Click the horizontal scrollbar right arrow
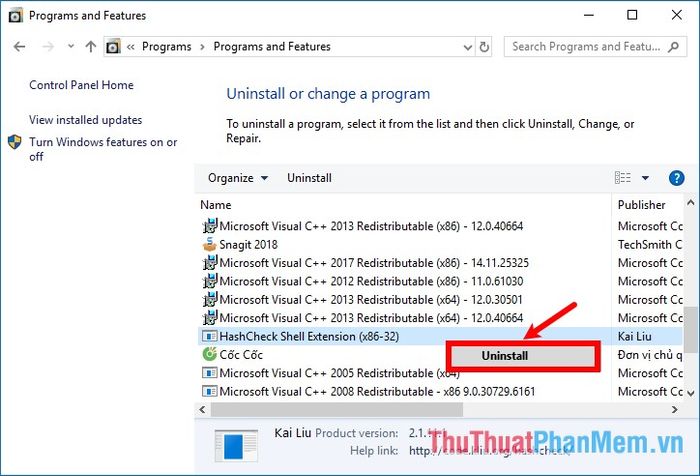Image resolution: width=700 pixels, height=476 pixels. (x=675, y=409)
